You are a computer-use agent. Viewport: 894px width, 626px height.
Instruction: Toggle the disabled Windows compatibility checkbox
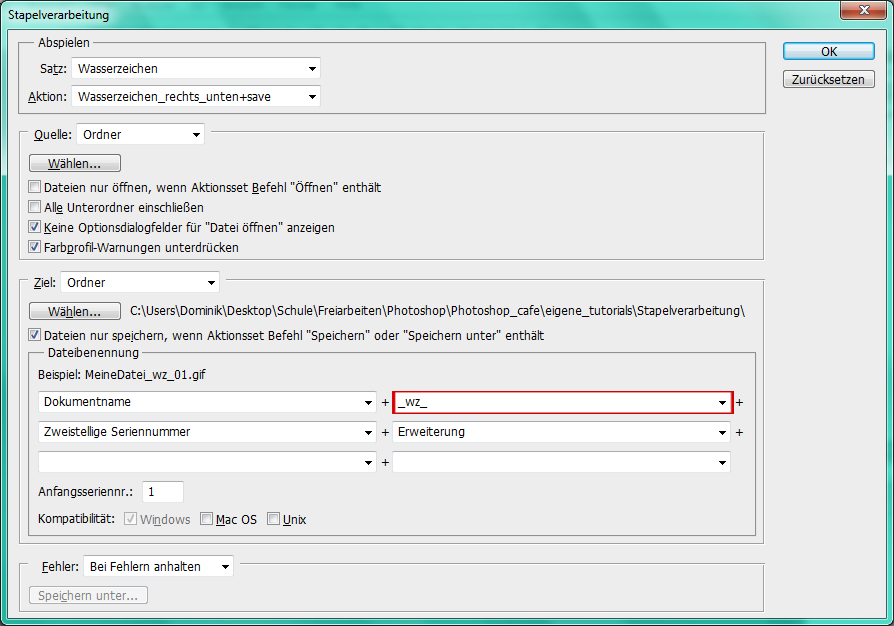click(x=131, y=519)
